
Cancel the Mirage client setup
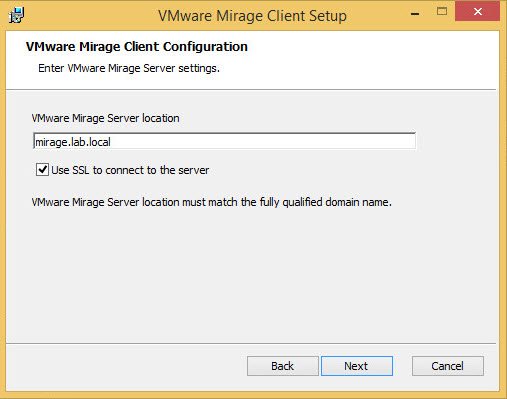(448, 366)
